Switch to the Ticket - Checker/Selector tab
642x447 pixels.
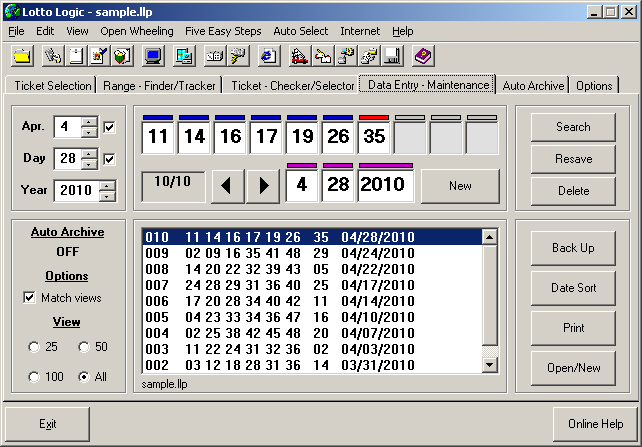point(292,86)
